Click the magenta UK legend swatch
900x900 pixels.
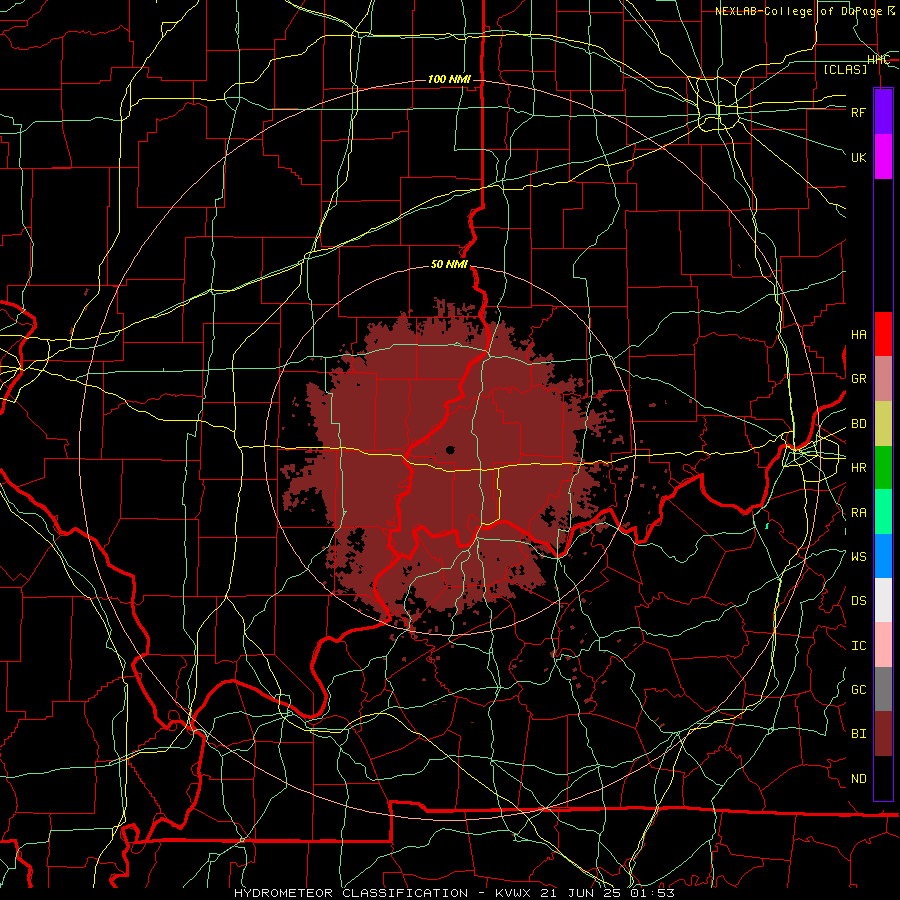(x=883, y=157)
